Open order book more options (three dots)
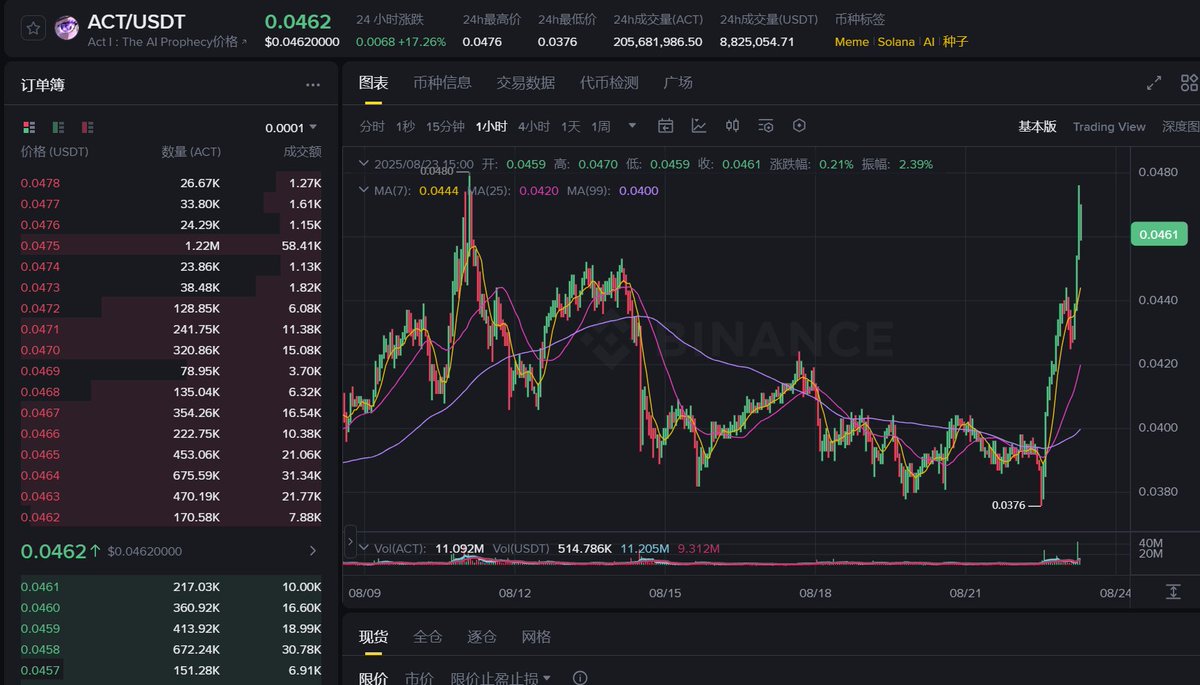This screenshot has height=685, width=1200. pos(313,85)
